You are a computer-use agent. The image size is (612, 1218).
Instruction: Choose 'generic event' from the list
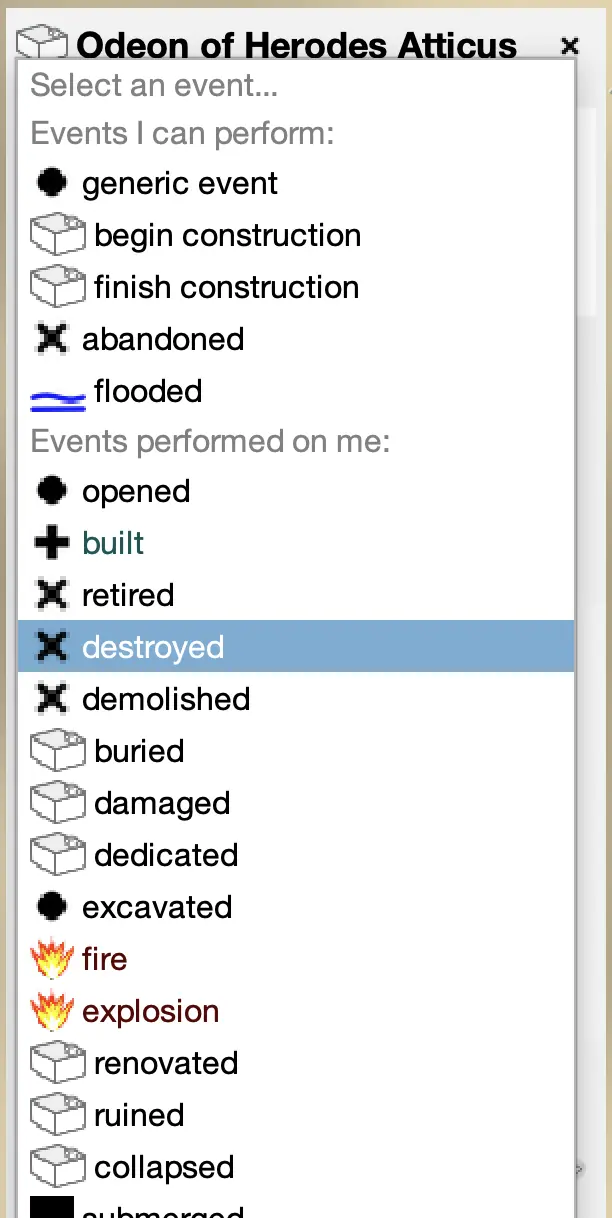pos(180,184)
